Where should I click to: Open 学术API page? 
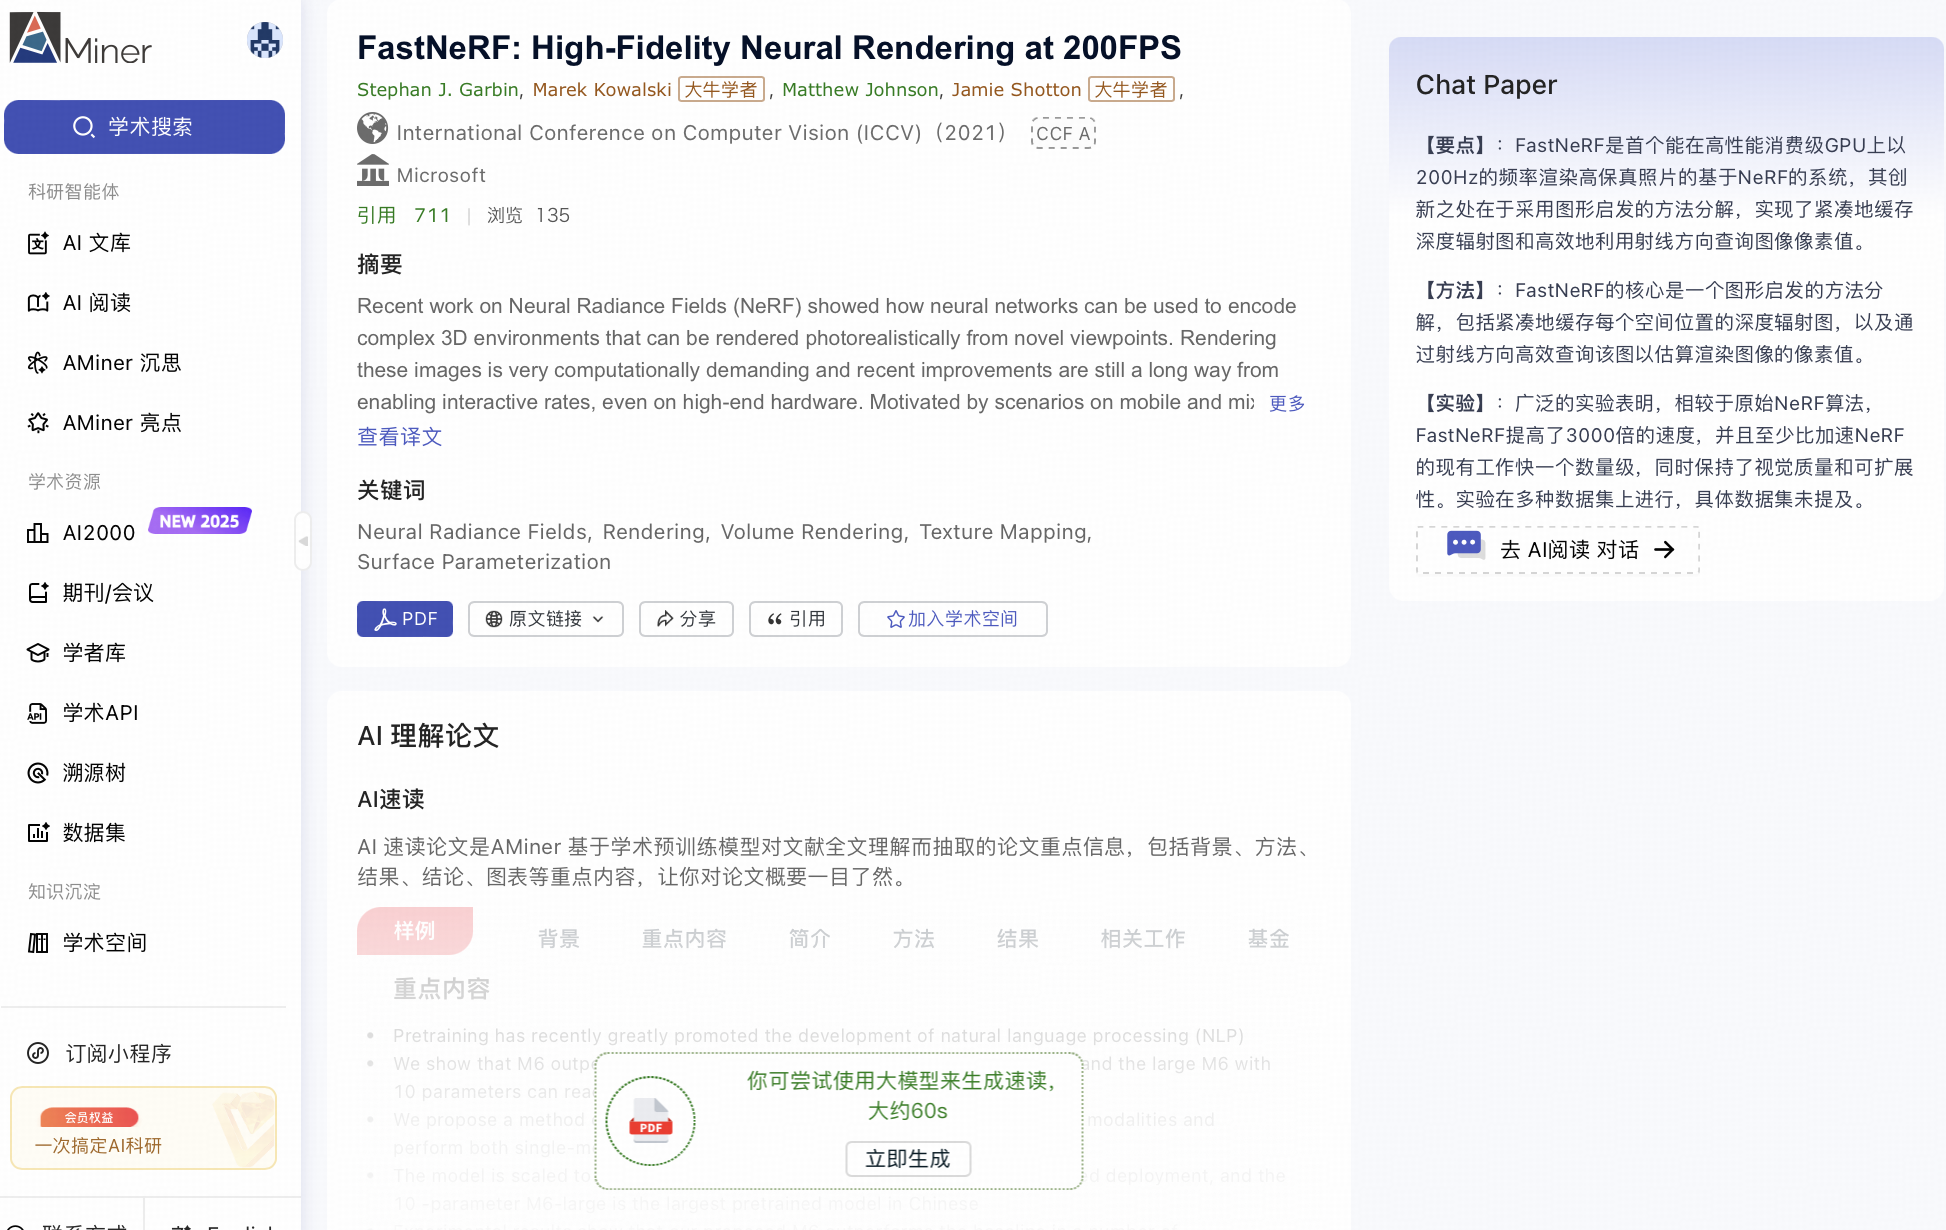pyautogui.click(x=100, y=713)
